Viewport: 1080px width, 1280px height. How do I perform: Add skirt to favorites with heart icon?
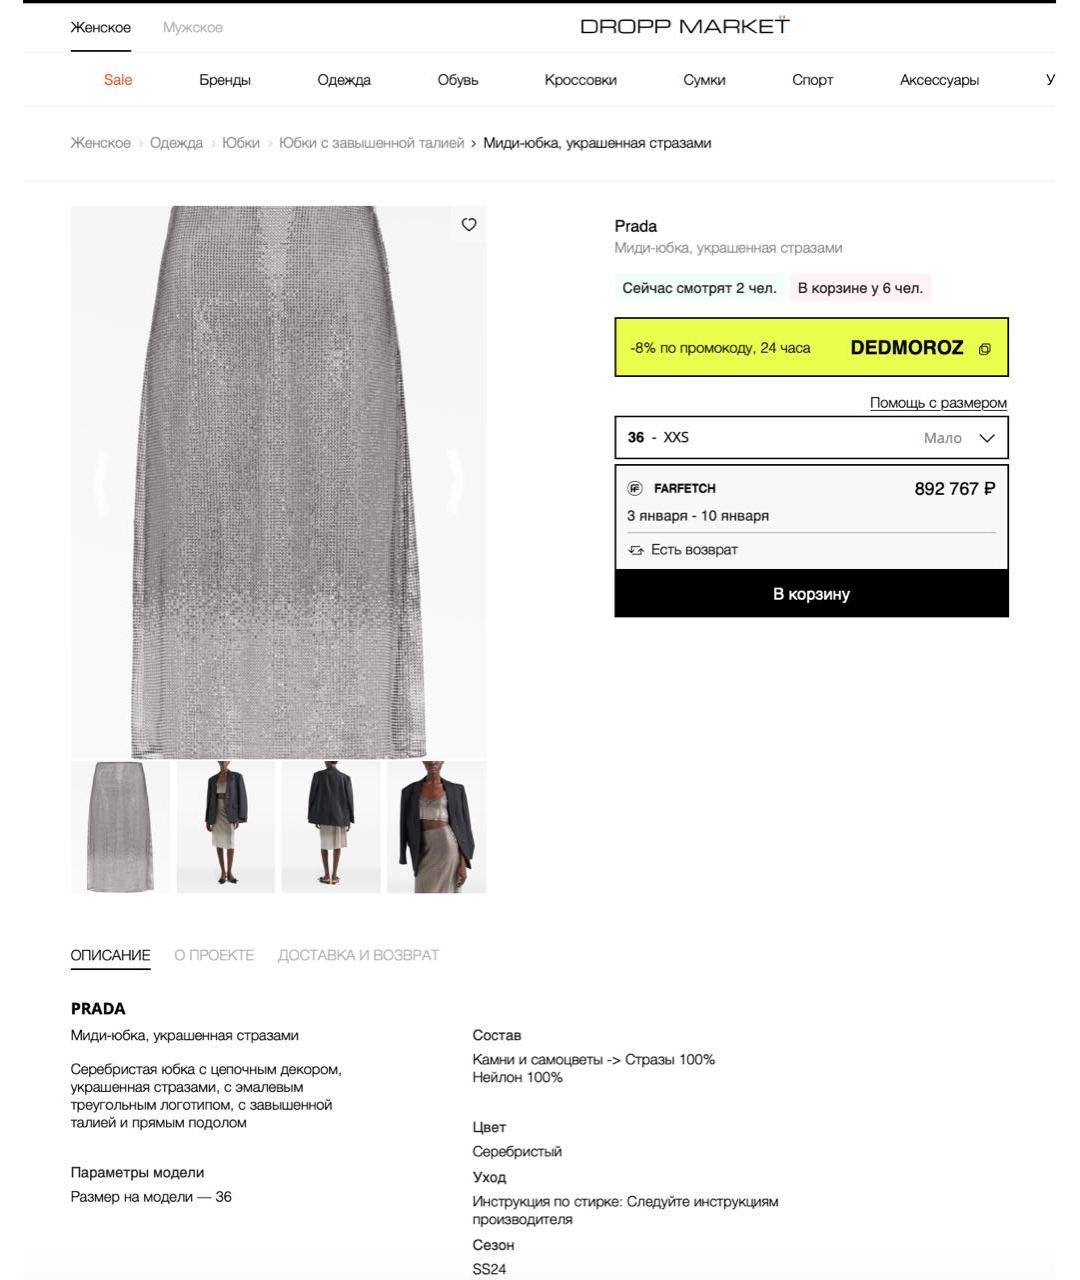click(469, 225)
